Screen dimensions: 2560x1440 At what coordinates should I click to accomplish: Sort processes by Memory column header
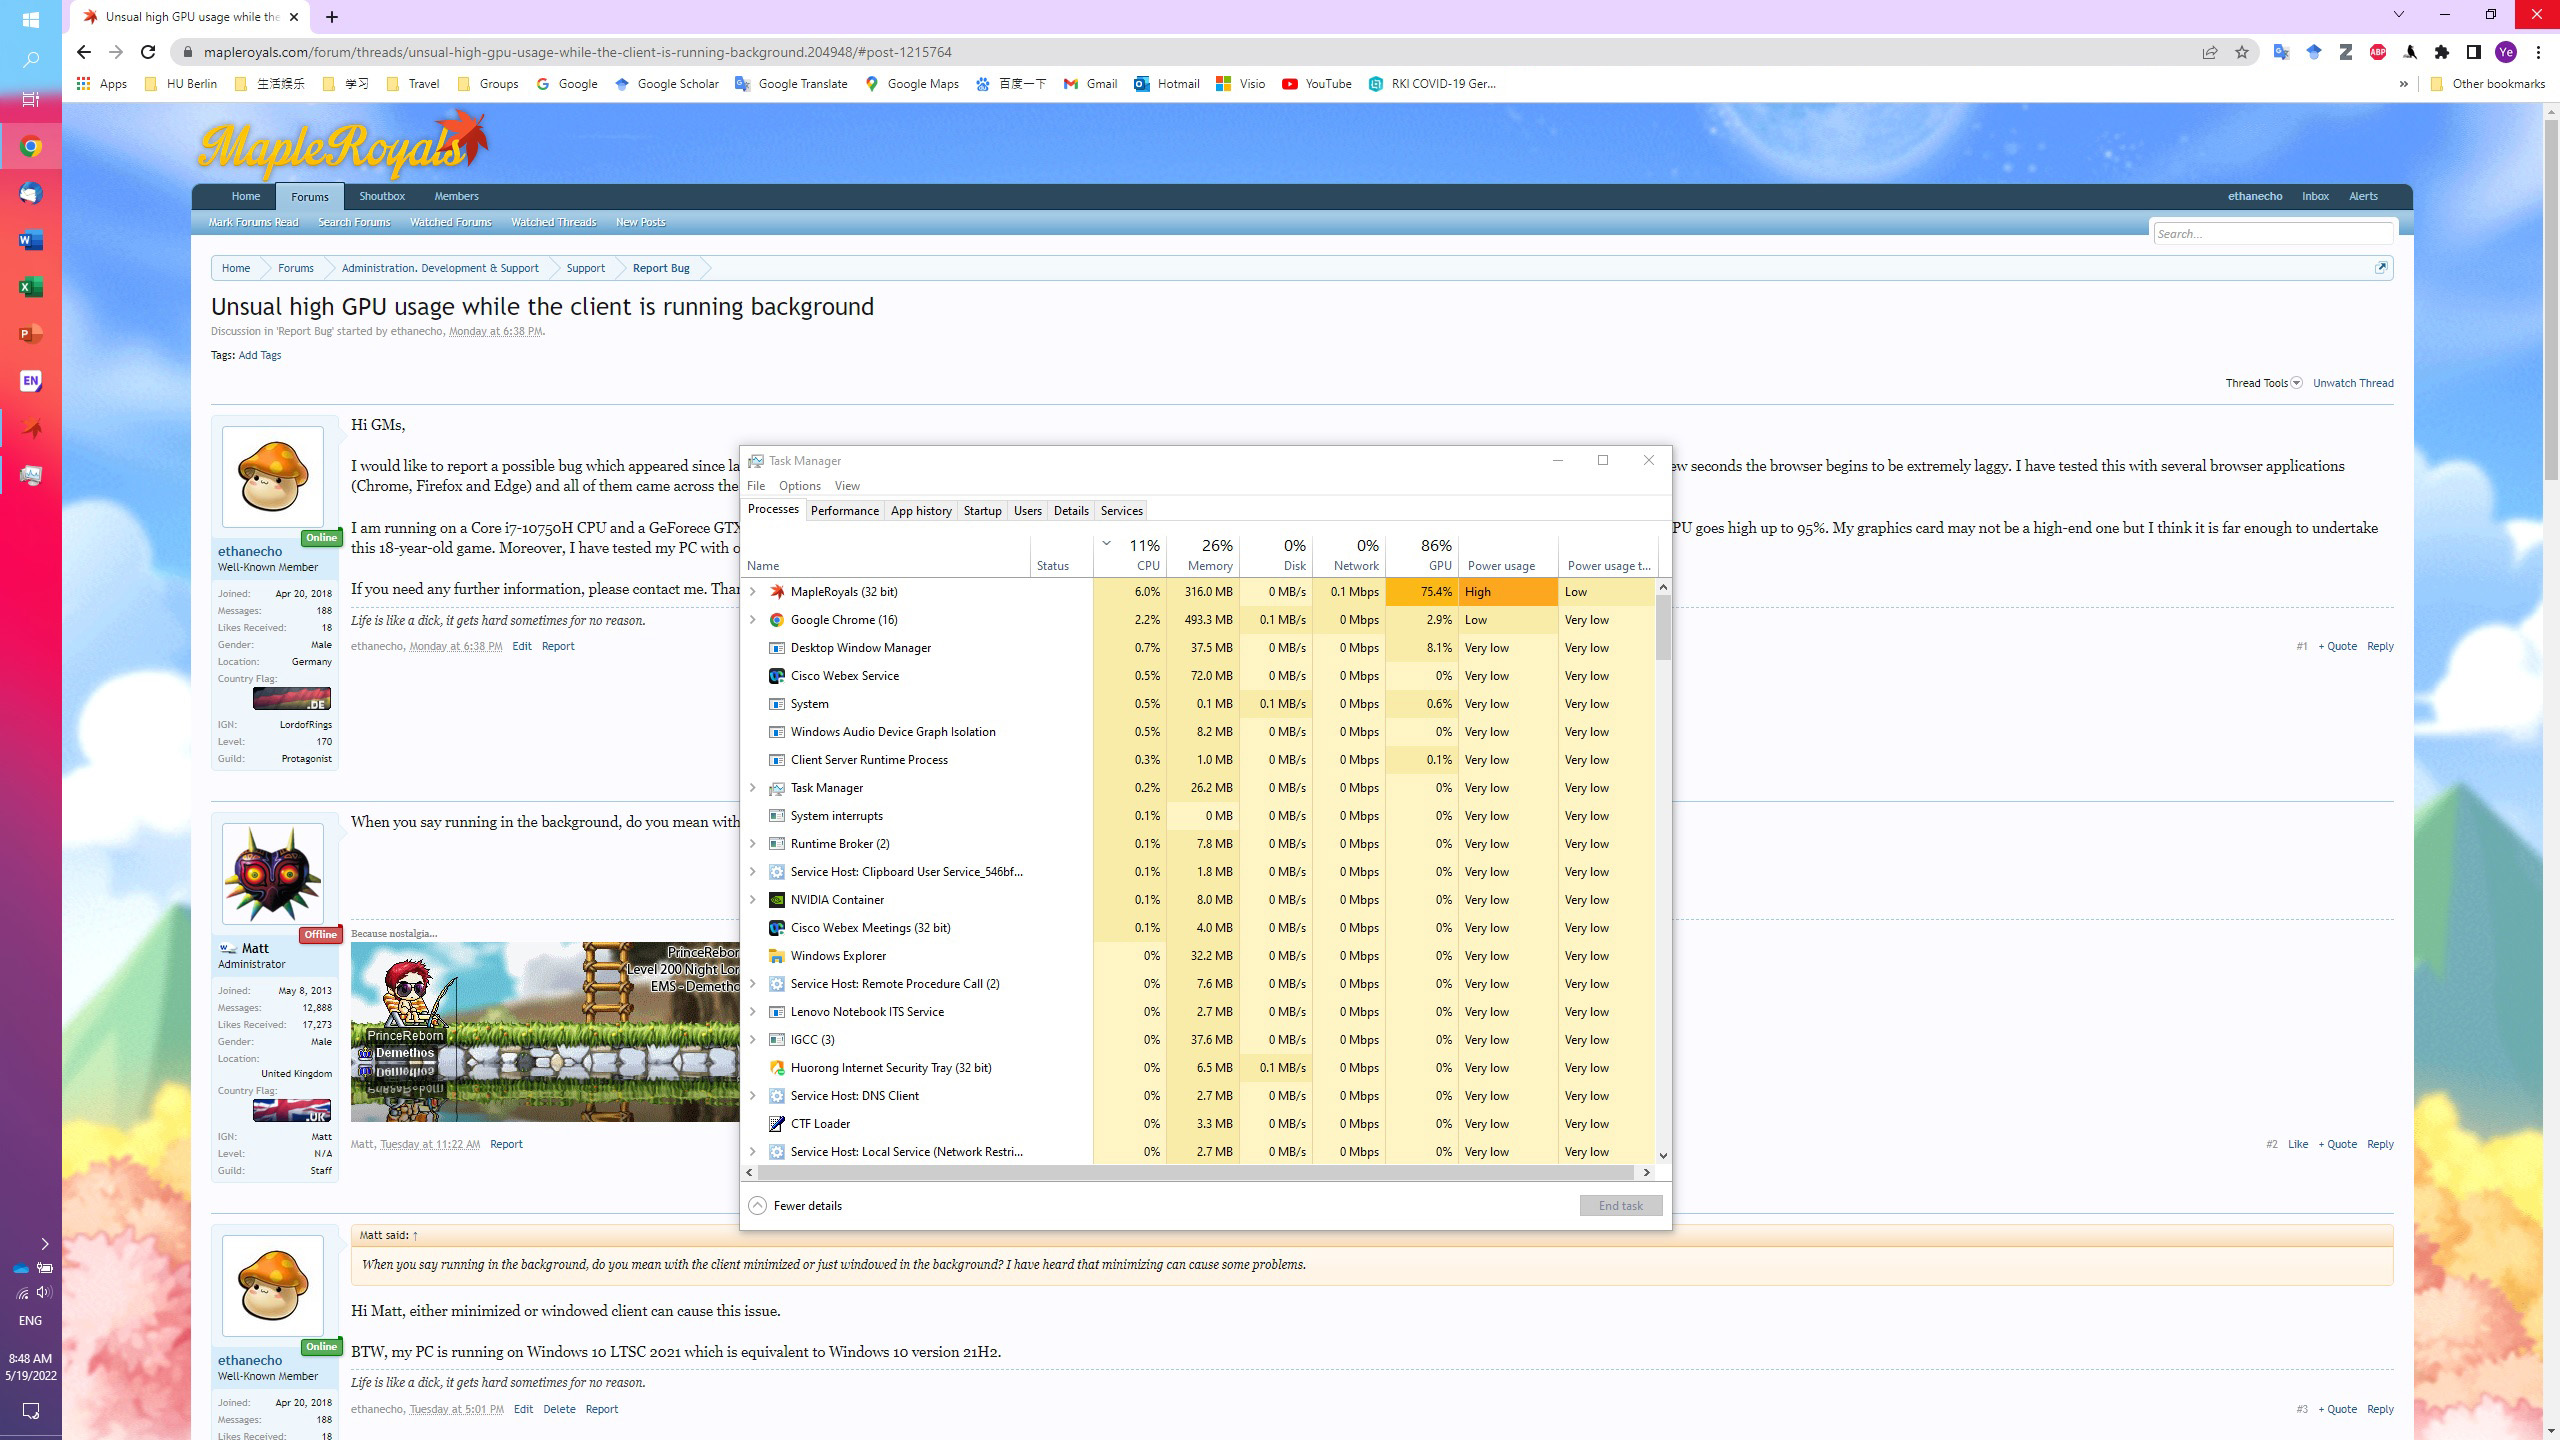coord(1203,555)
